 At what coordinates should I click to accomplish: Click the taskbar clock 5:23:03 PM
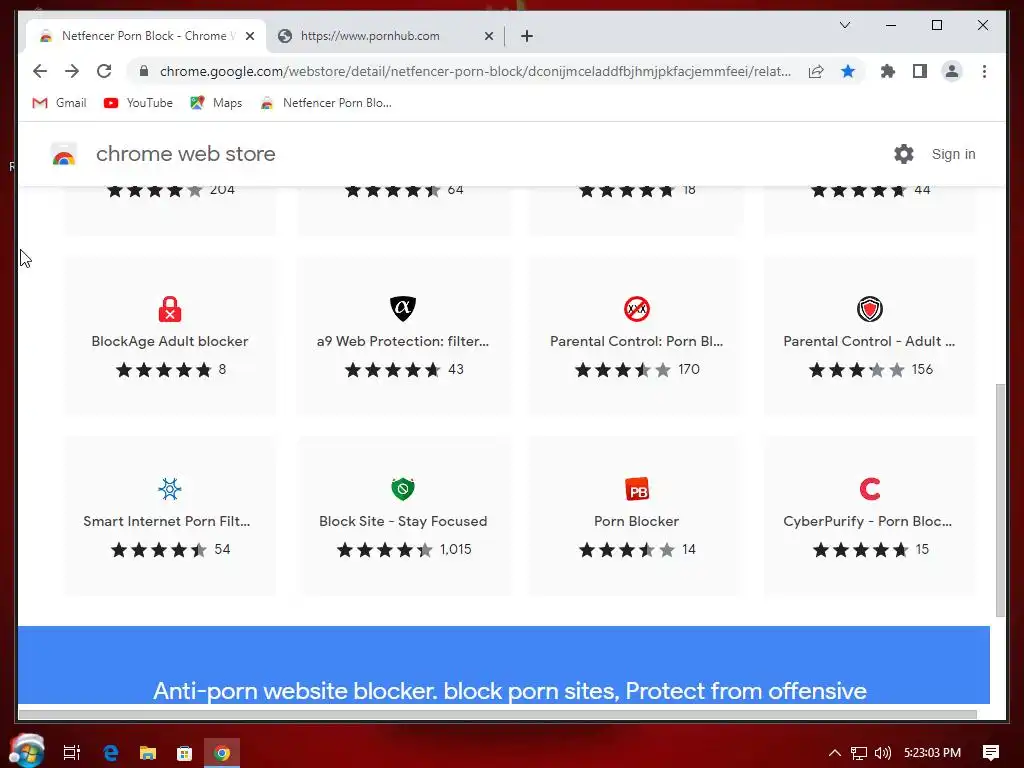pyautogui.click(x=933, y=753)
